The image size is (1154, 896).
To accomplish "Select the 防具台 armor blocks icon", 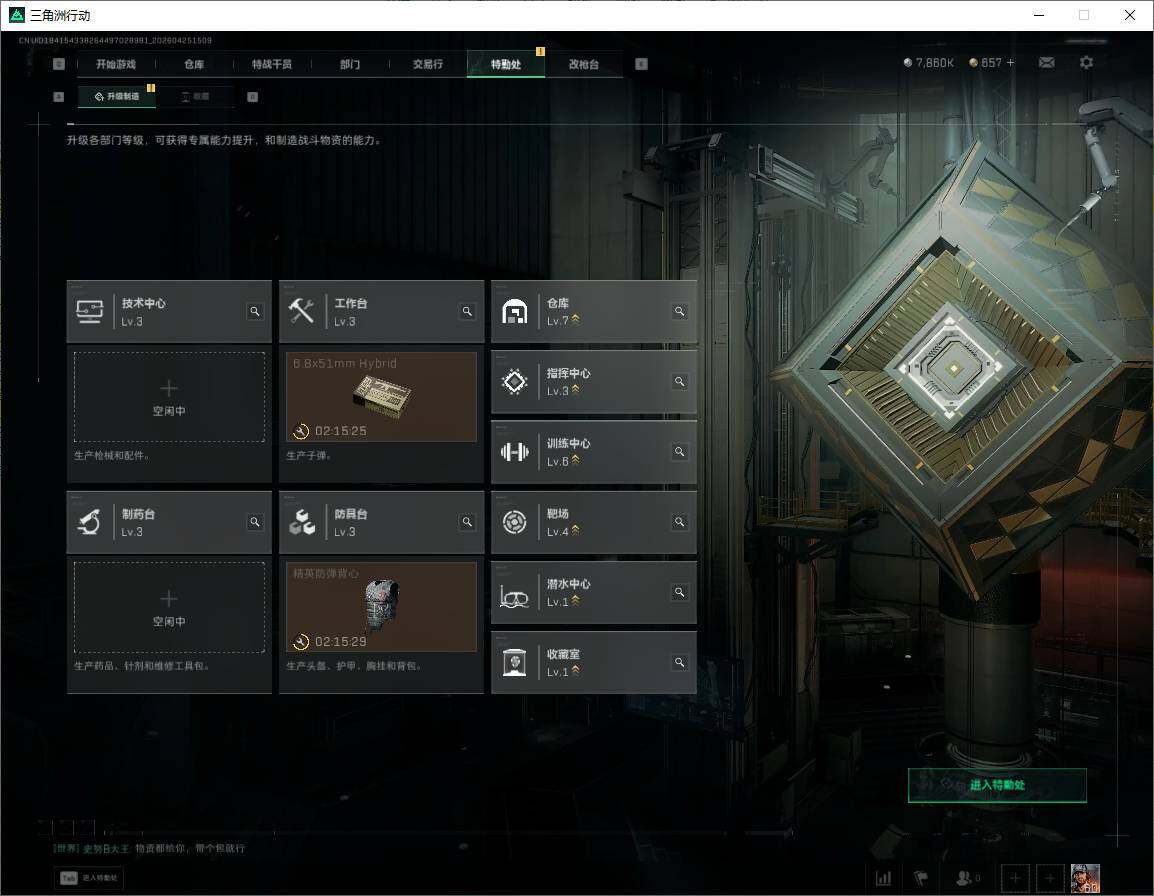I will (x=301, y=522).
